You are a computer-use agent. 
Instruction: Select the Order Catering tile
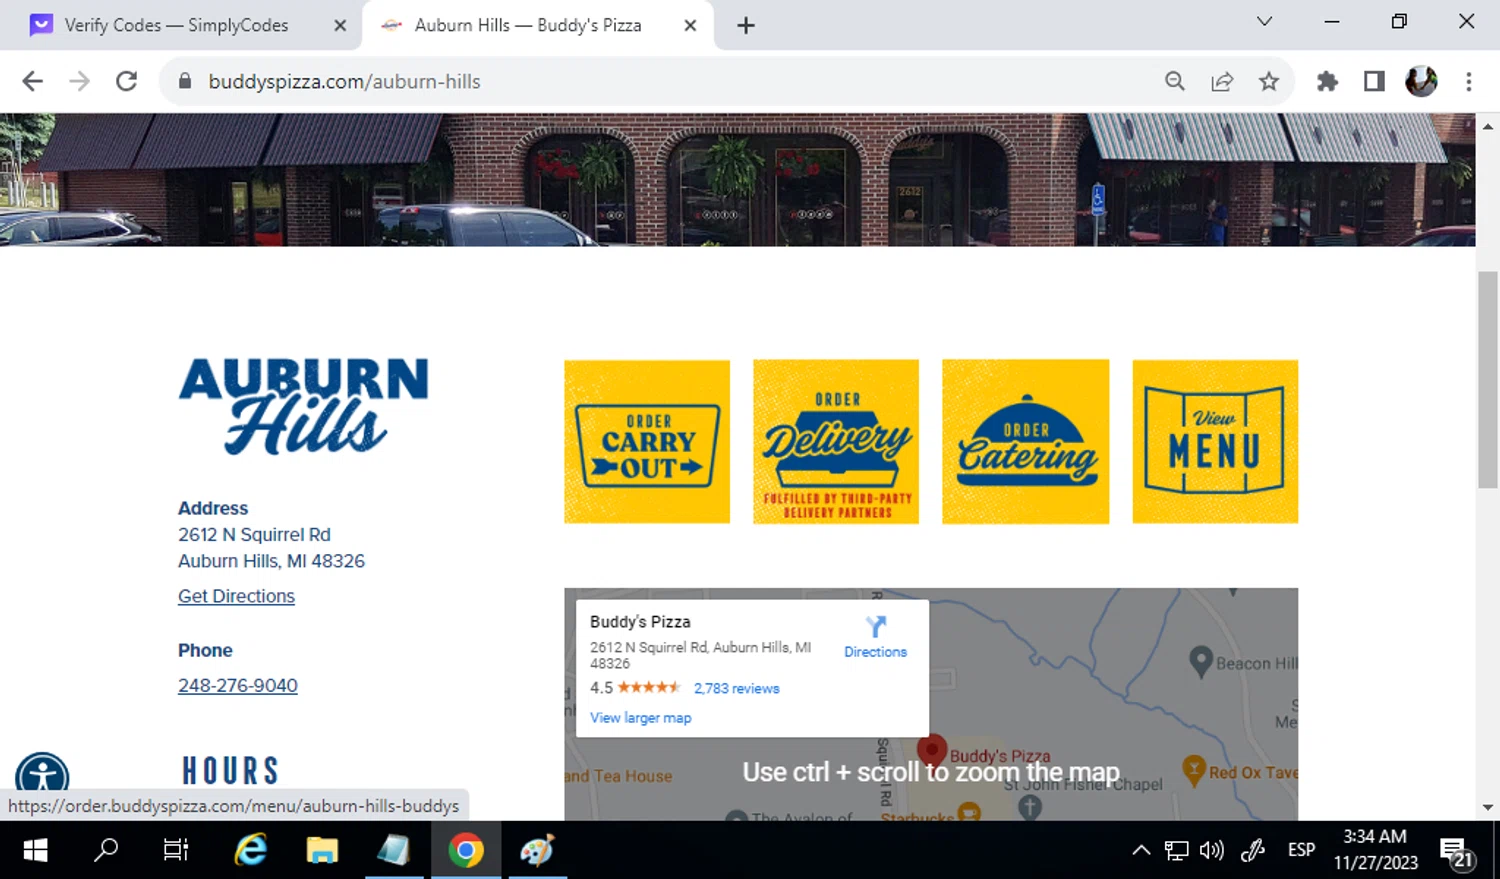pyautogui.click(x=1025, y=441)
